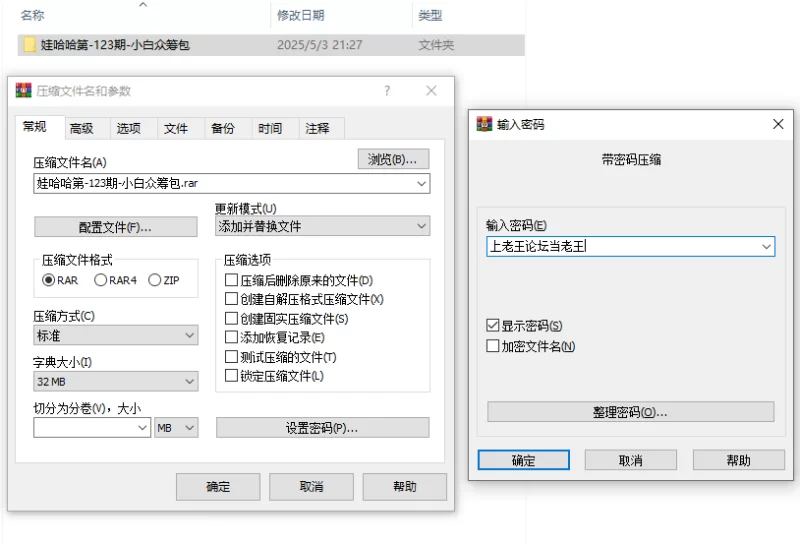Click the folder icon of 娃哈哈第-123期-小白众筹包
The height and width of the screenshot is (543, 800).
tap(30, 45)
